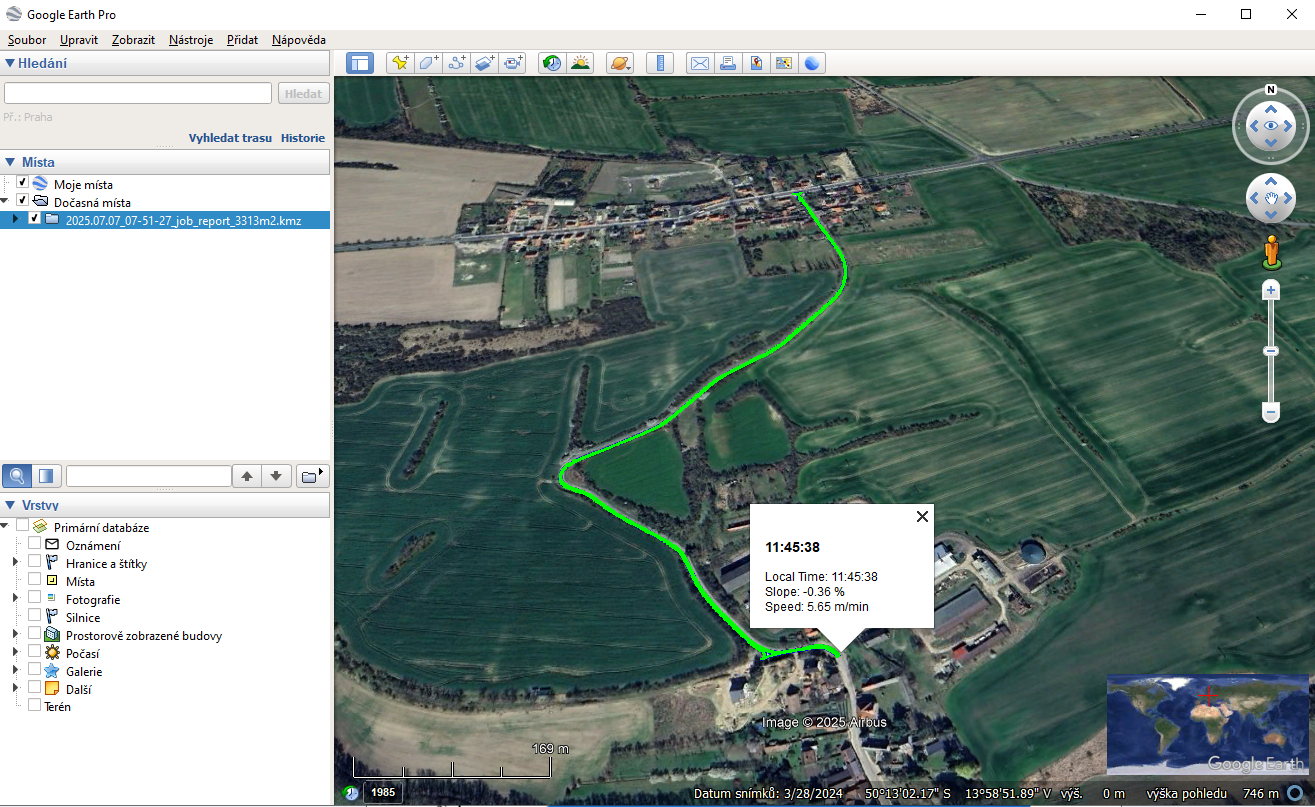Uncheck the job_report_3313m2.kmz checkbox
This screenshot has height=807, width=1315.
click(35, 219)
